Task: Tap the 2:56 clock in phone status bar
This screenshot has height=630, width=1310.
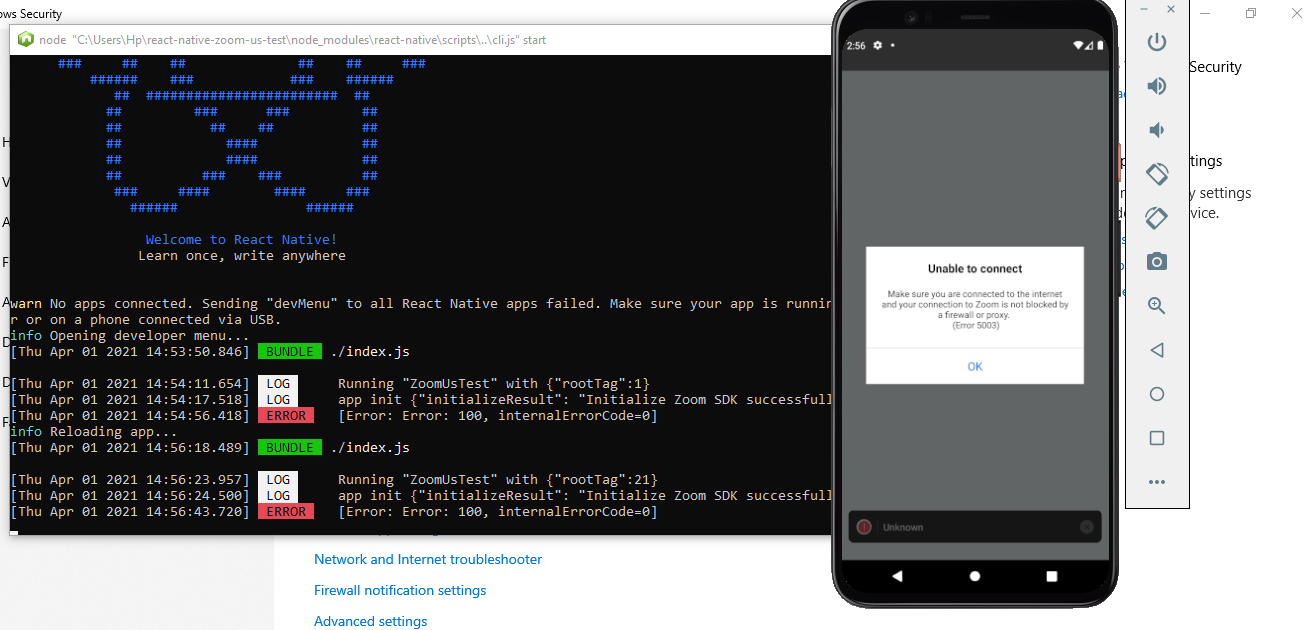Action: point(856,46)
